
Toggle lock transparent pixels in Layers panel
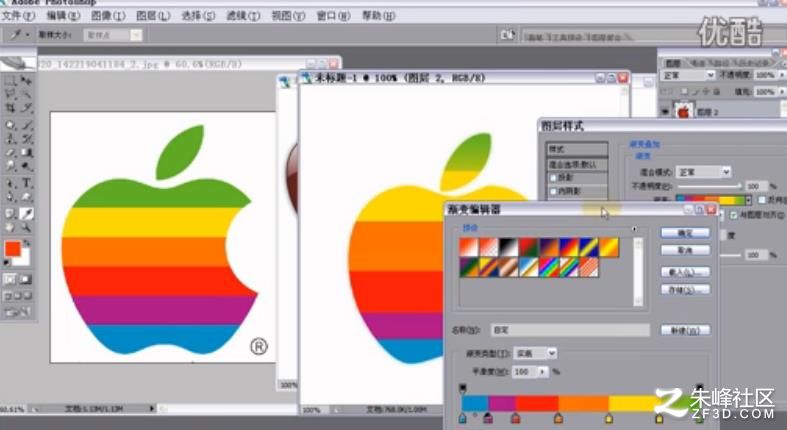[x=685, y=92]
